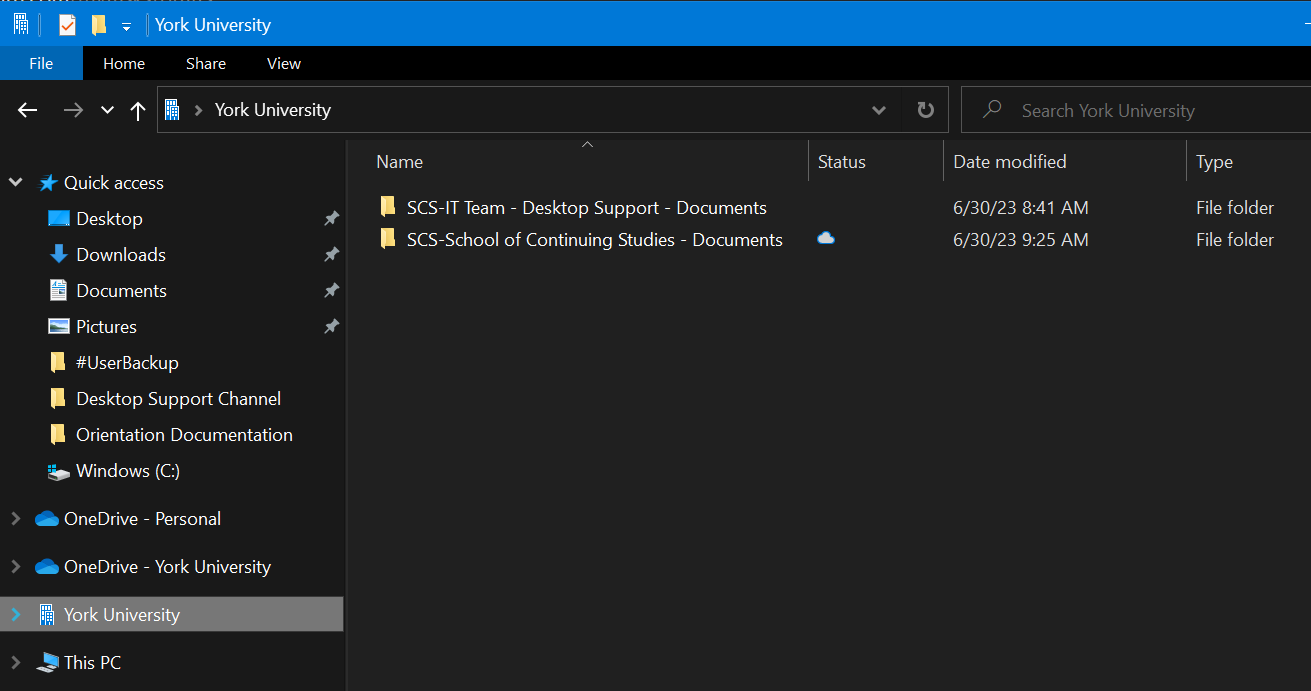
Task: Switch to the Home ribbon tab
Action: pyautogui.click(x=124, y=63)
